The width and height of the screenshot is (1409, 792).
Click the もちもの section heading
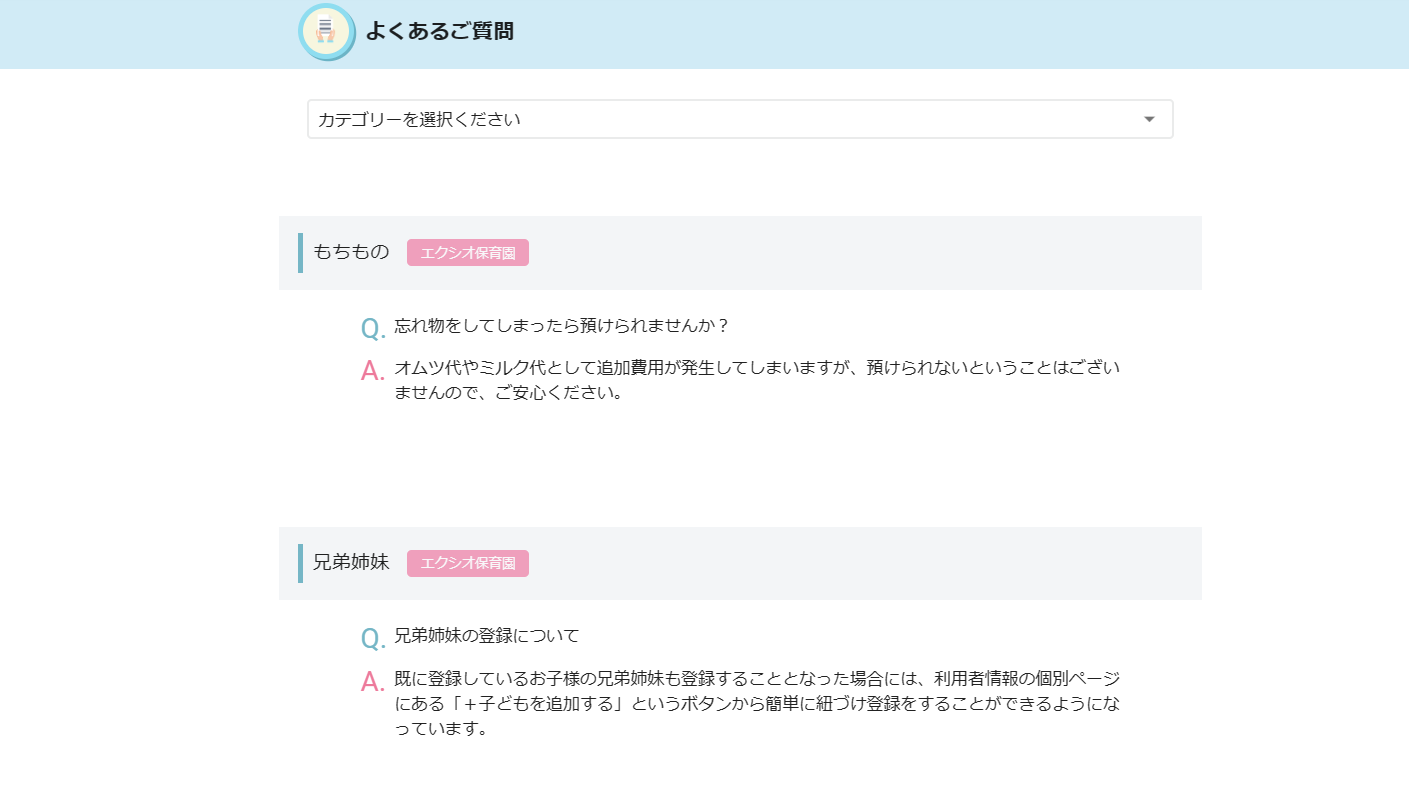[x=351, y=252]
